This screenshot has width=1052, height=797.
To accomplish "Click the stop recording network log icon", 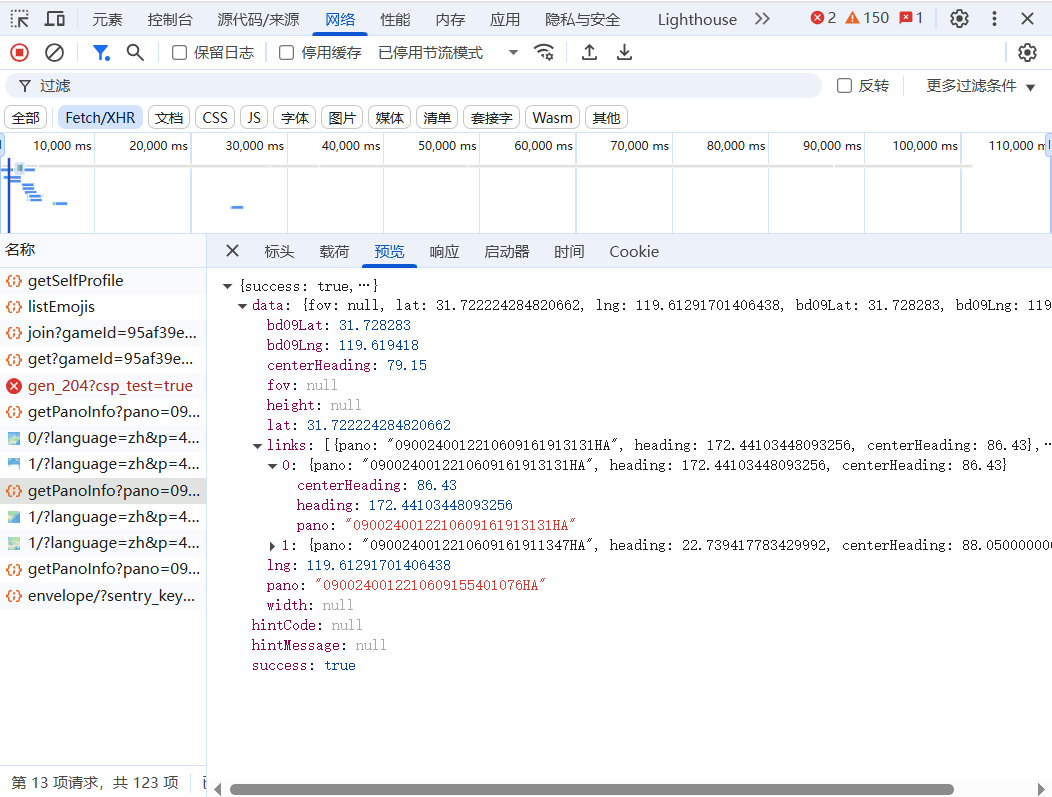I will tap(19, 53).
